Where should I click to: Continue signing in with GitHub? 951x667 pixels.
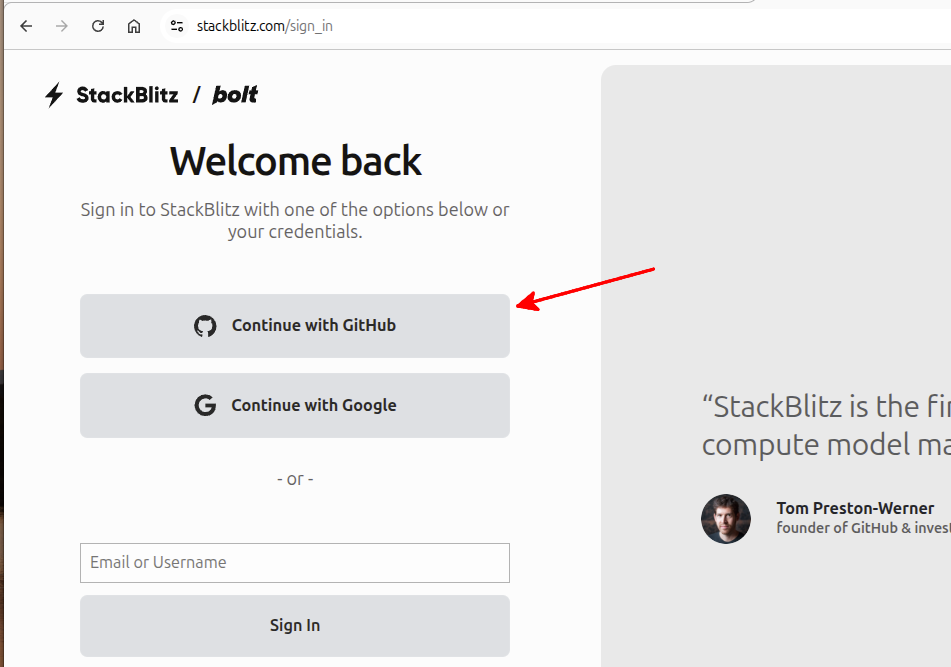click(x=295, y=325)
